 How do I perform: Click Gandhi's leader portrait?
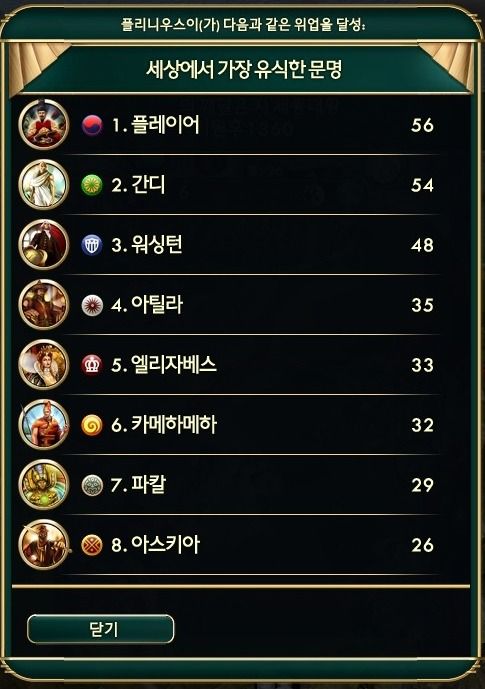(x=43, y=184)
